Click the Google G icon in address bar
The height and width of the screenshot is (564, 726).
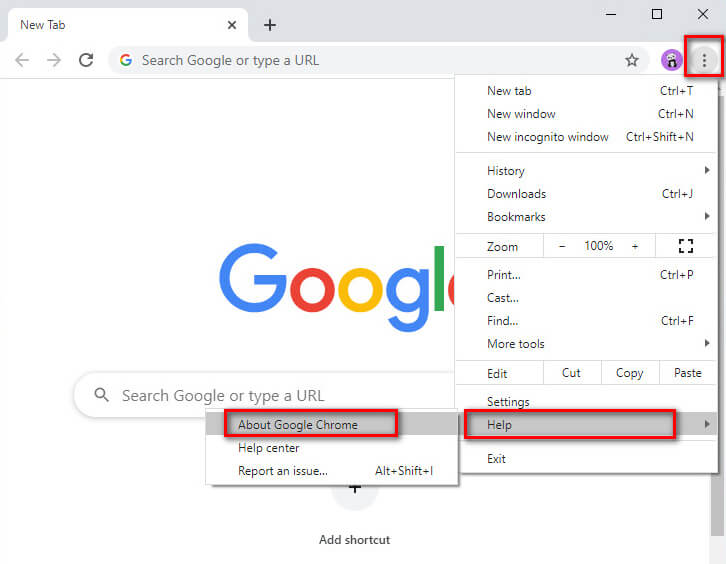(x=125, y=60)
